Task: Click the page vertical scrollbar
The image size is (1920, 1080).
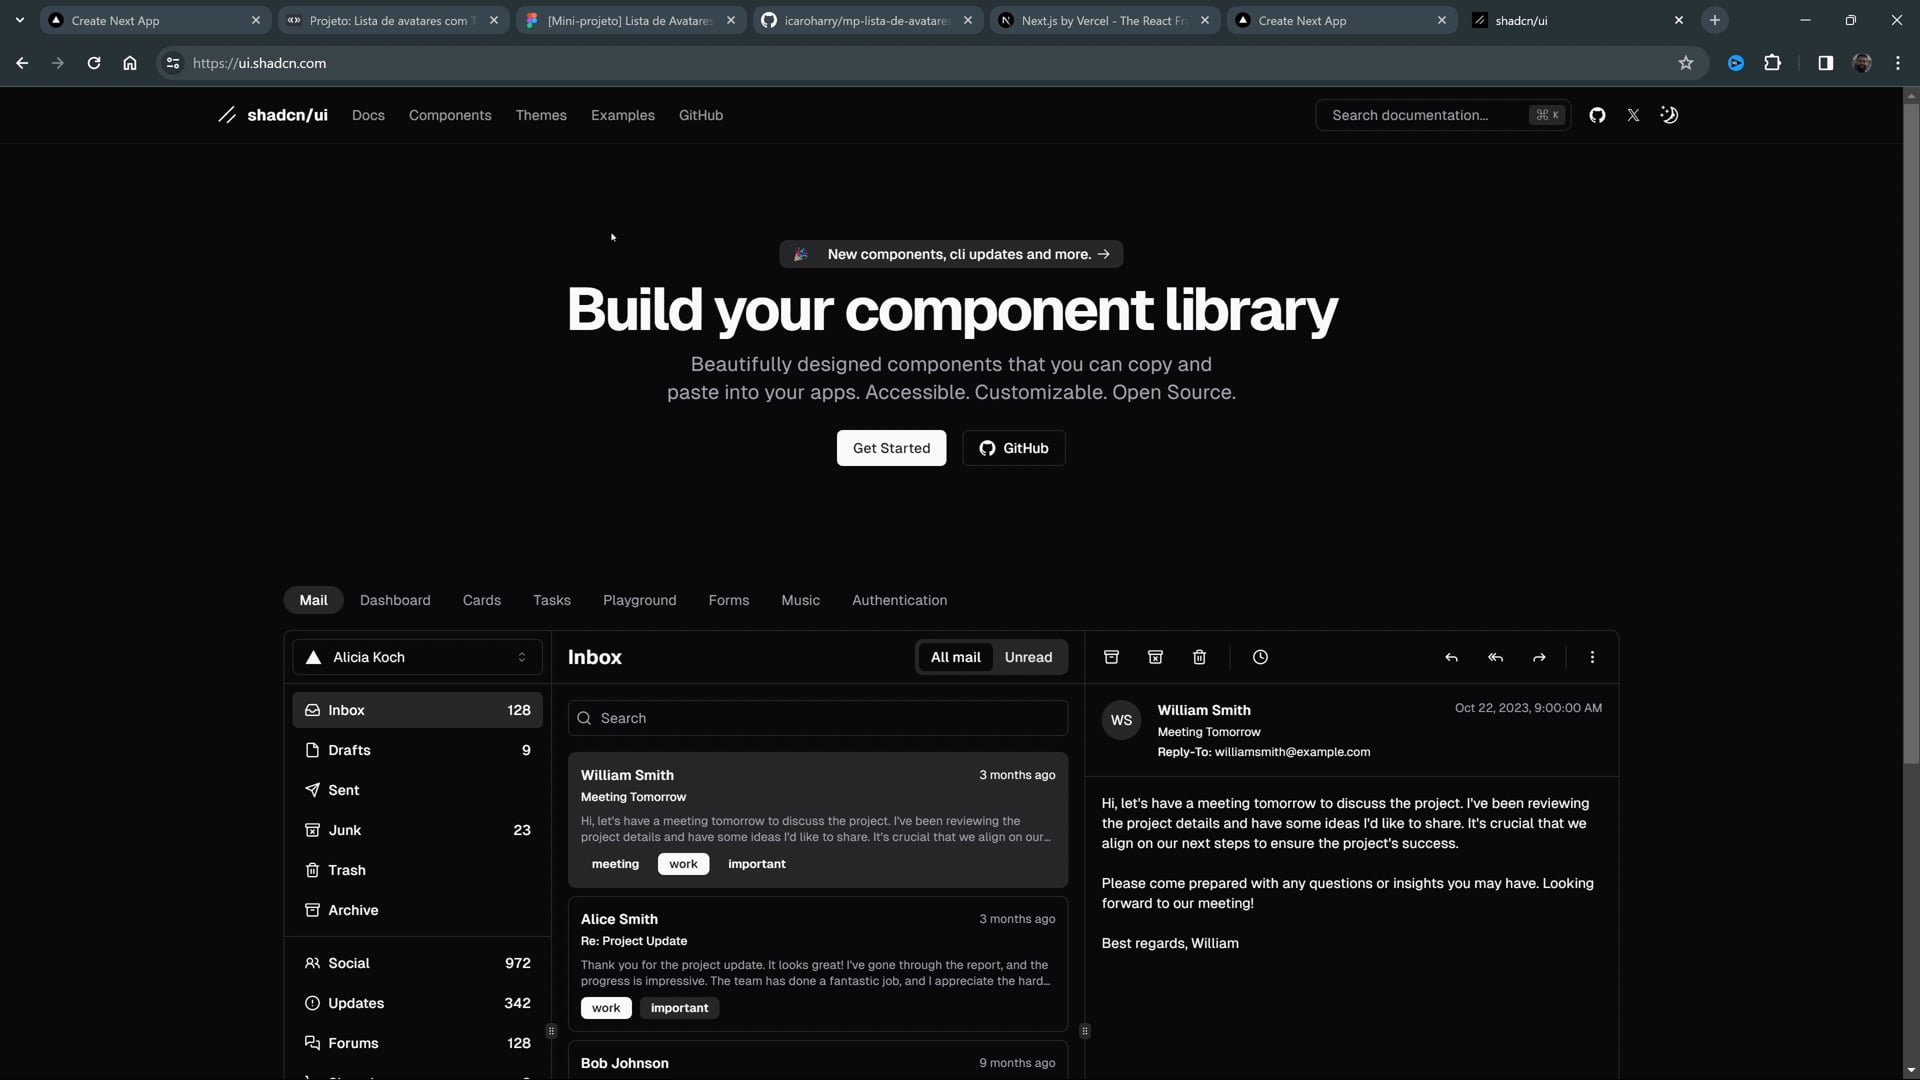Action: point(1911,430)
